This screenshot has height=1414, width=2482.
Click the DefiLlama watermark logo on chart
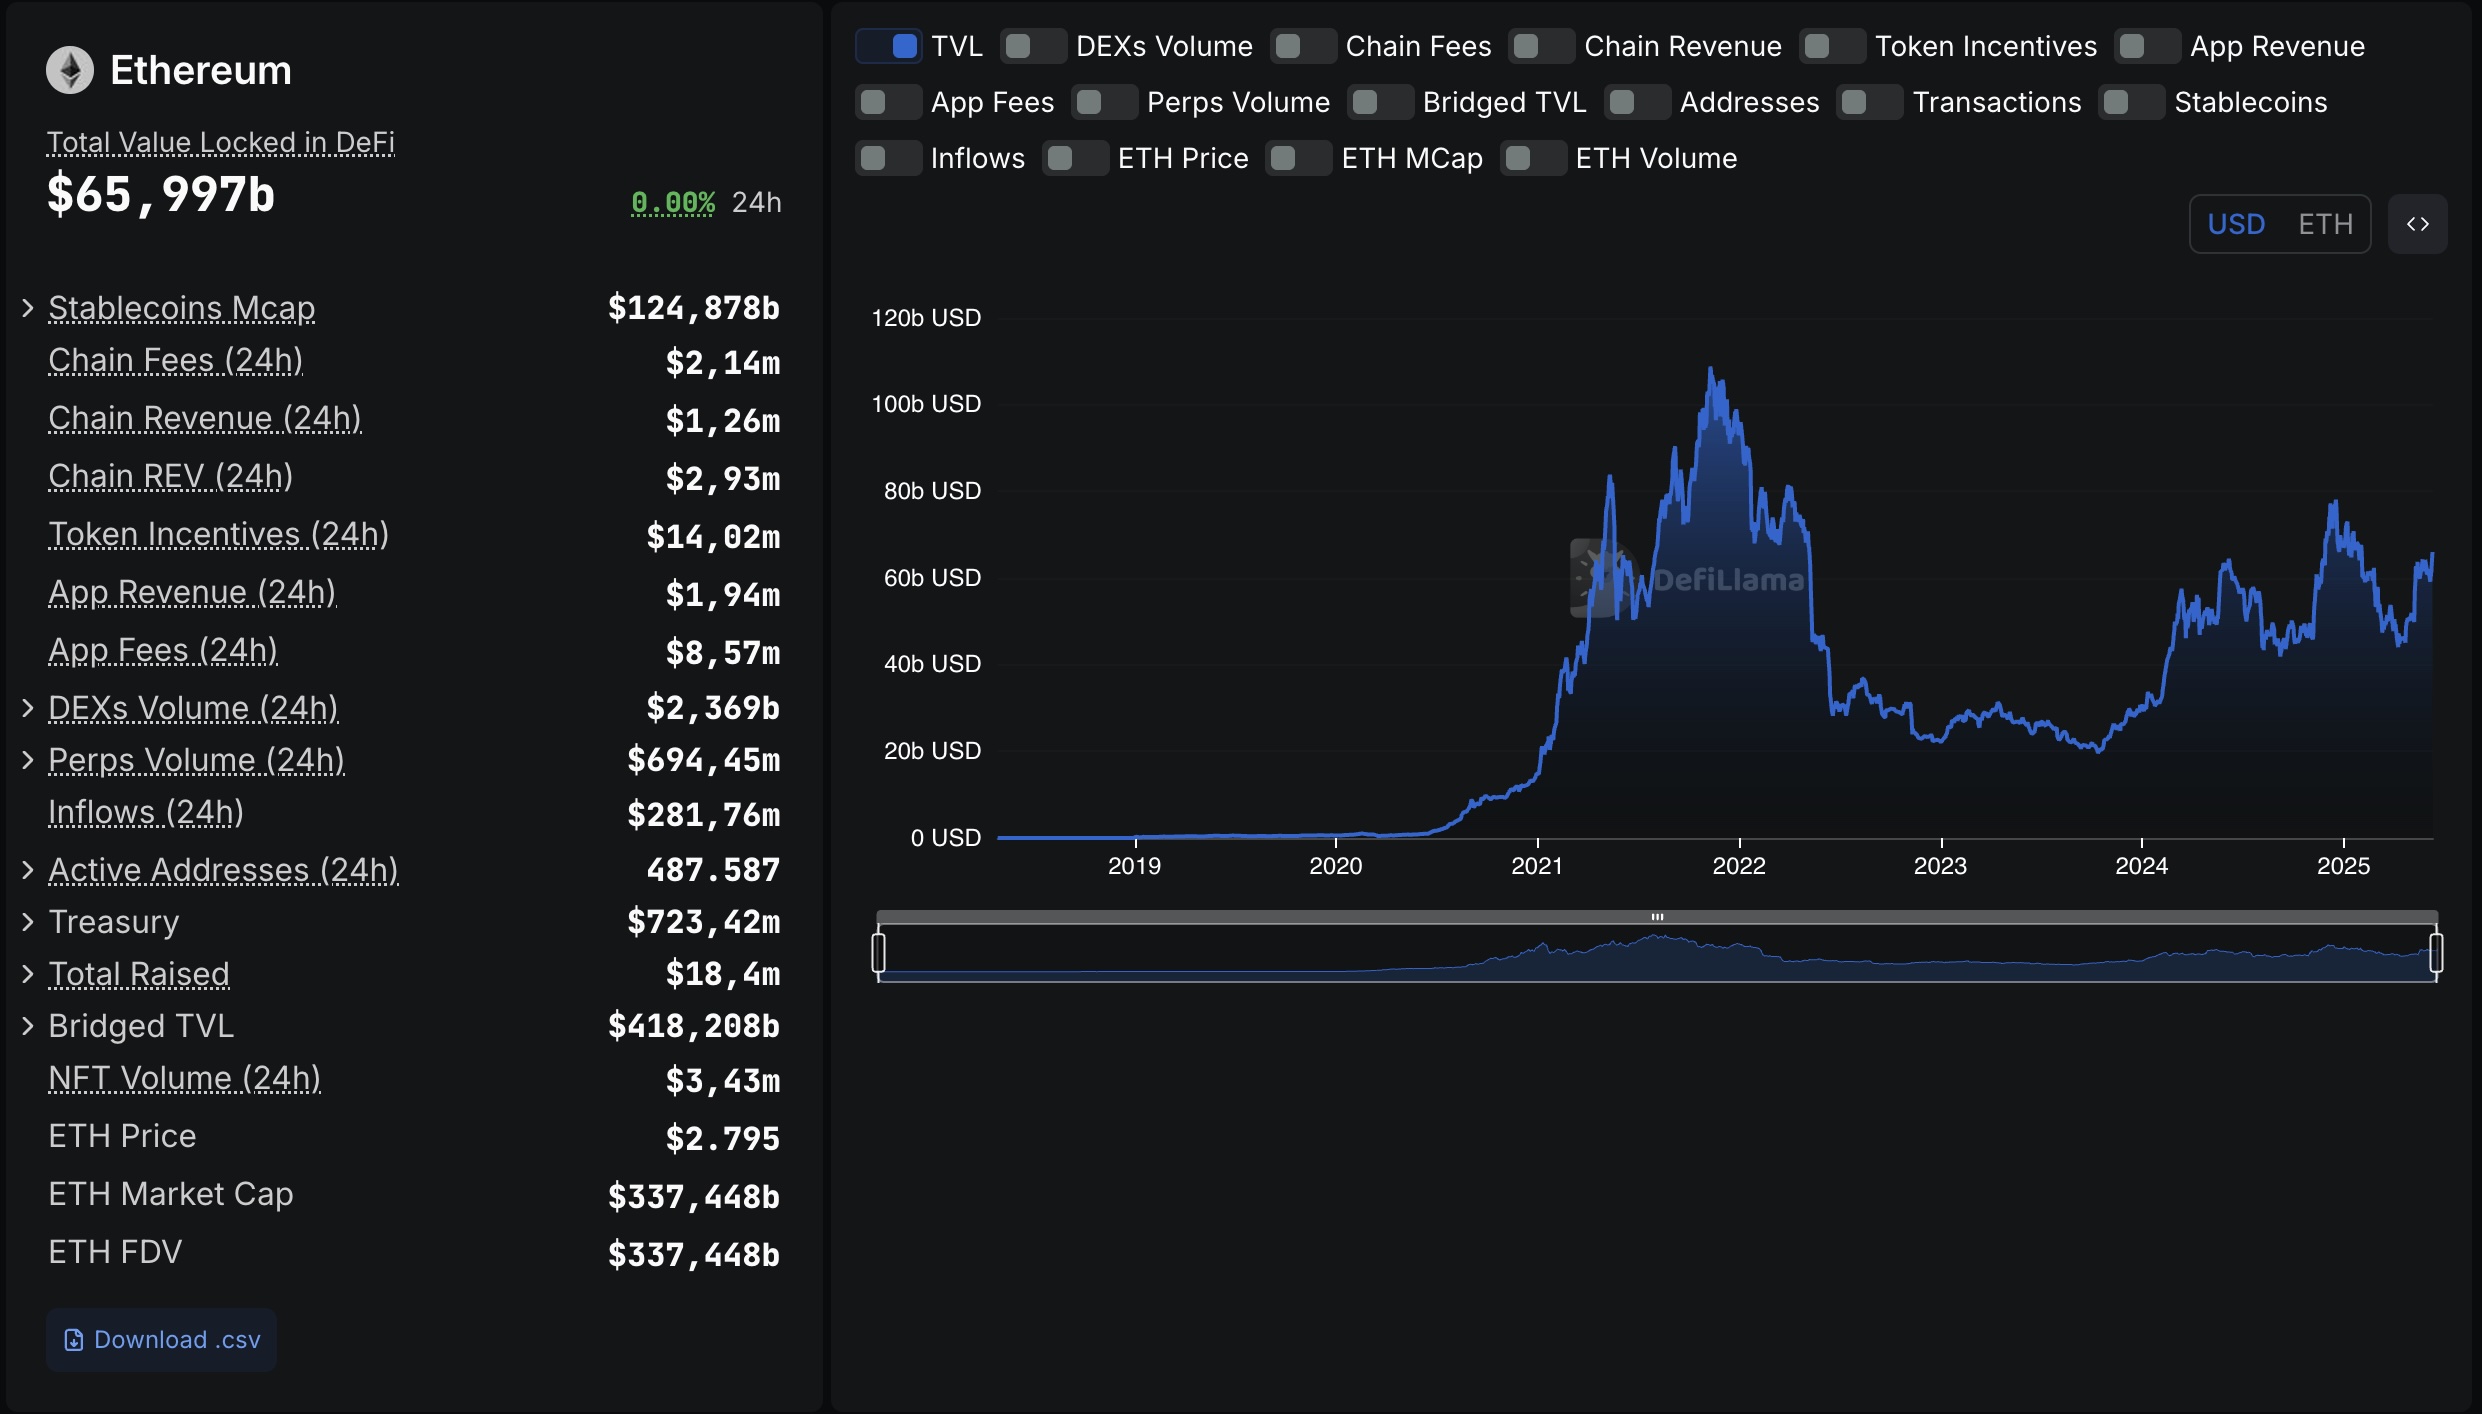coord(1596,579)
